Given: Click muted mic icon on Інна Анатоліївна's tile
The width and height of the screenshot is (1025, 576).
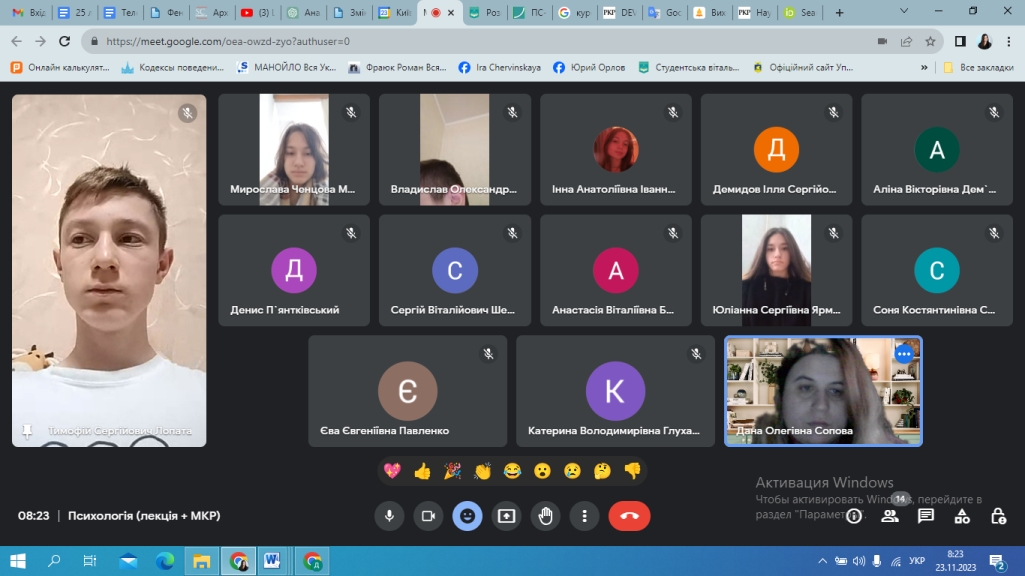Looking at the screenshot, I should (673, 112).
